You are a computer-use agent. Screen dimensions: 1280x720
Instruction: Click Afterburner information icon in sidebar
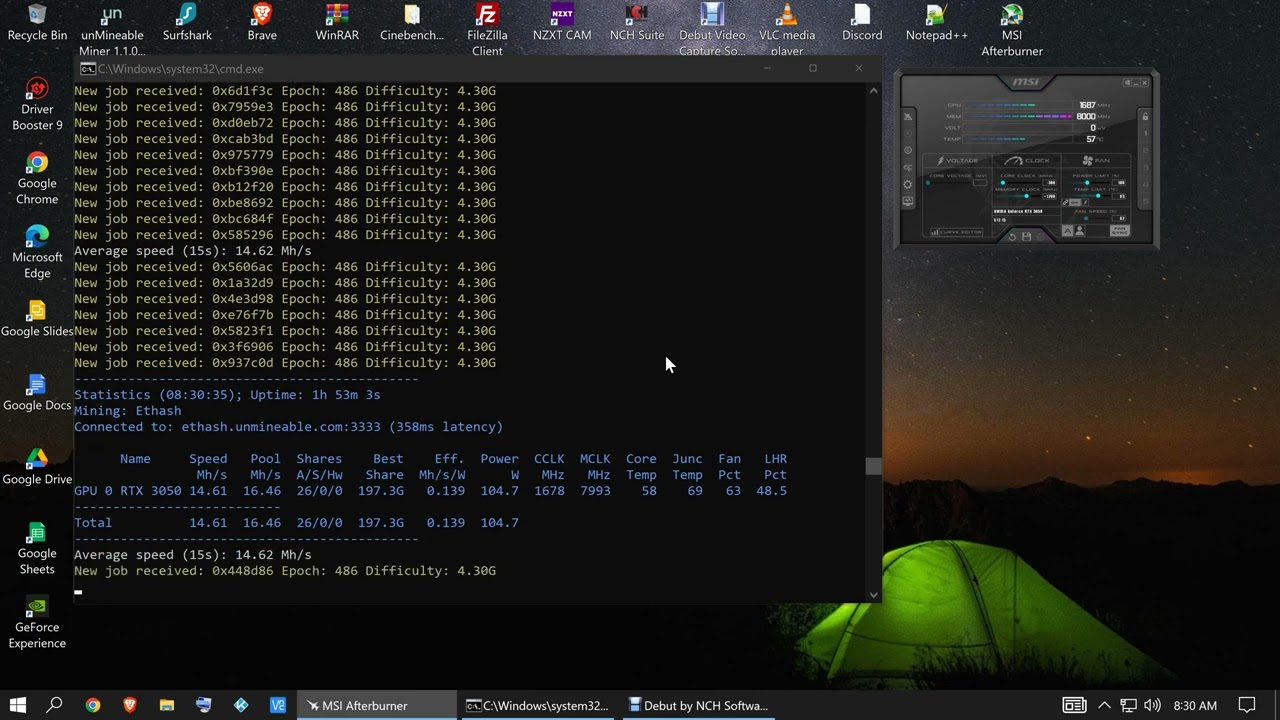pyautogui.click(x=908, y=150)
